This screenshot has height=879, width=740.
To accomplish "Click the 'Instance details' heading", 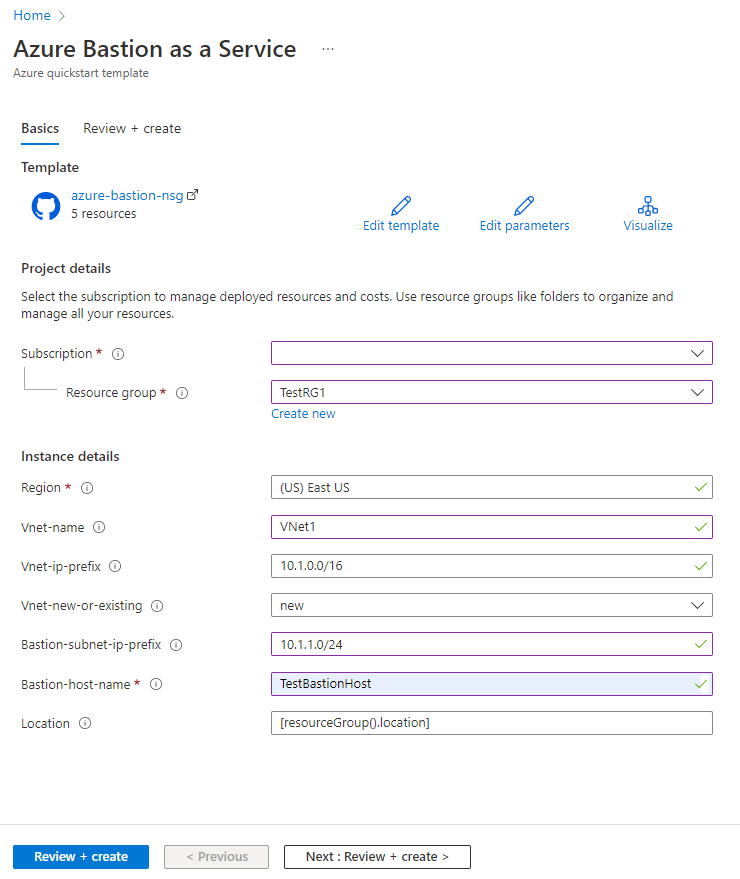I will pos(70,456).
